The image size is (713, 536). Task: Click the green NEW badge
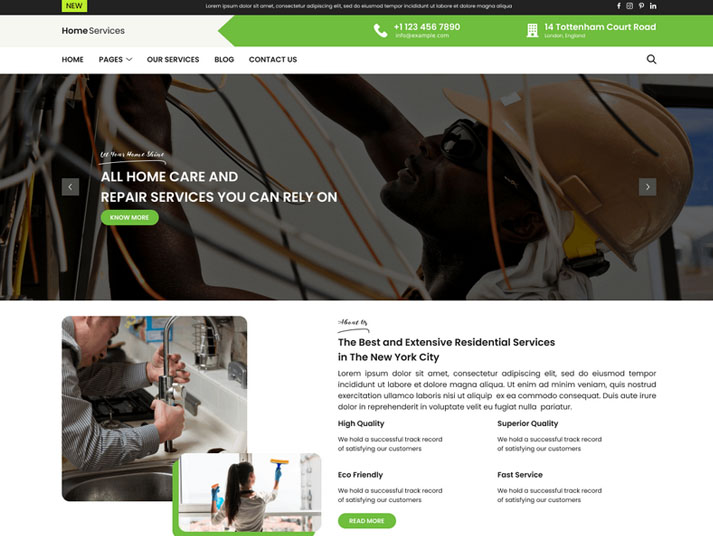[74, 6]
